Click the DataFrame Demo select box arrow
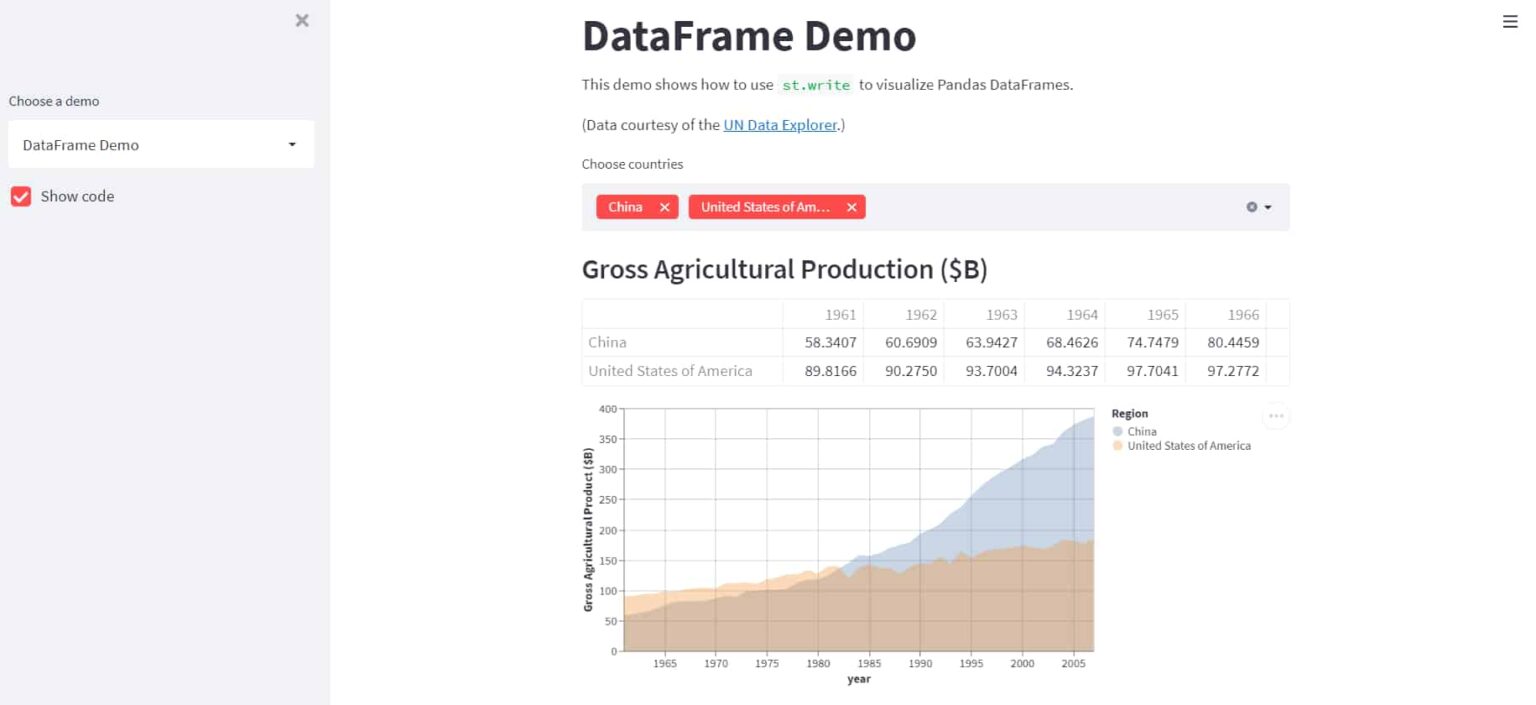Viewport: 1536px width, 705px height. tap(292, 145)
